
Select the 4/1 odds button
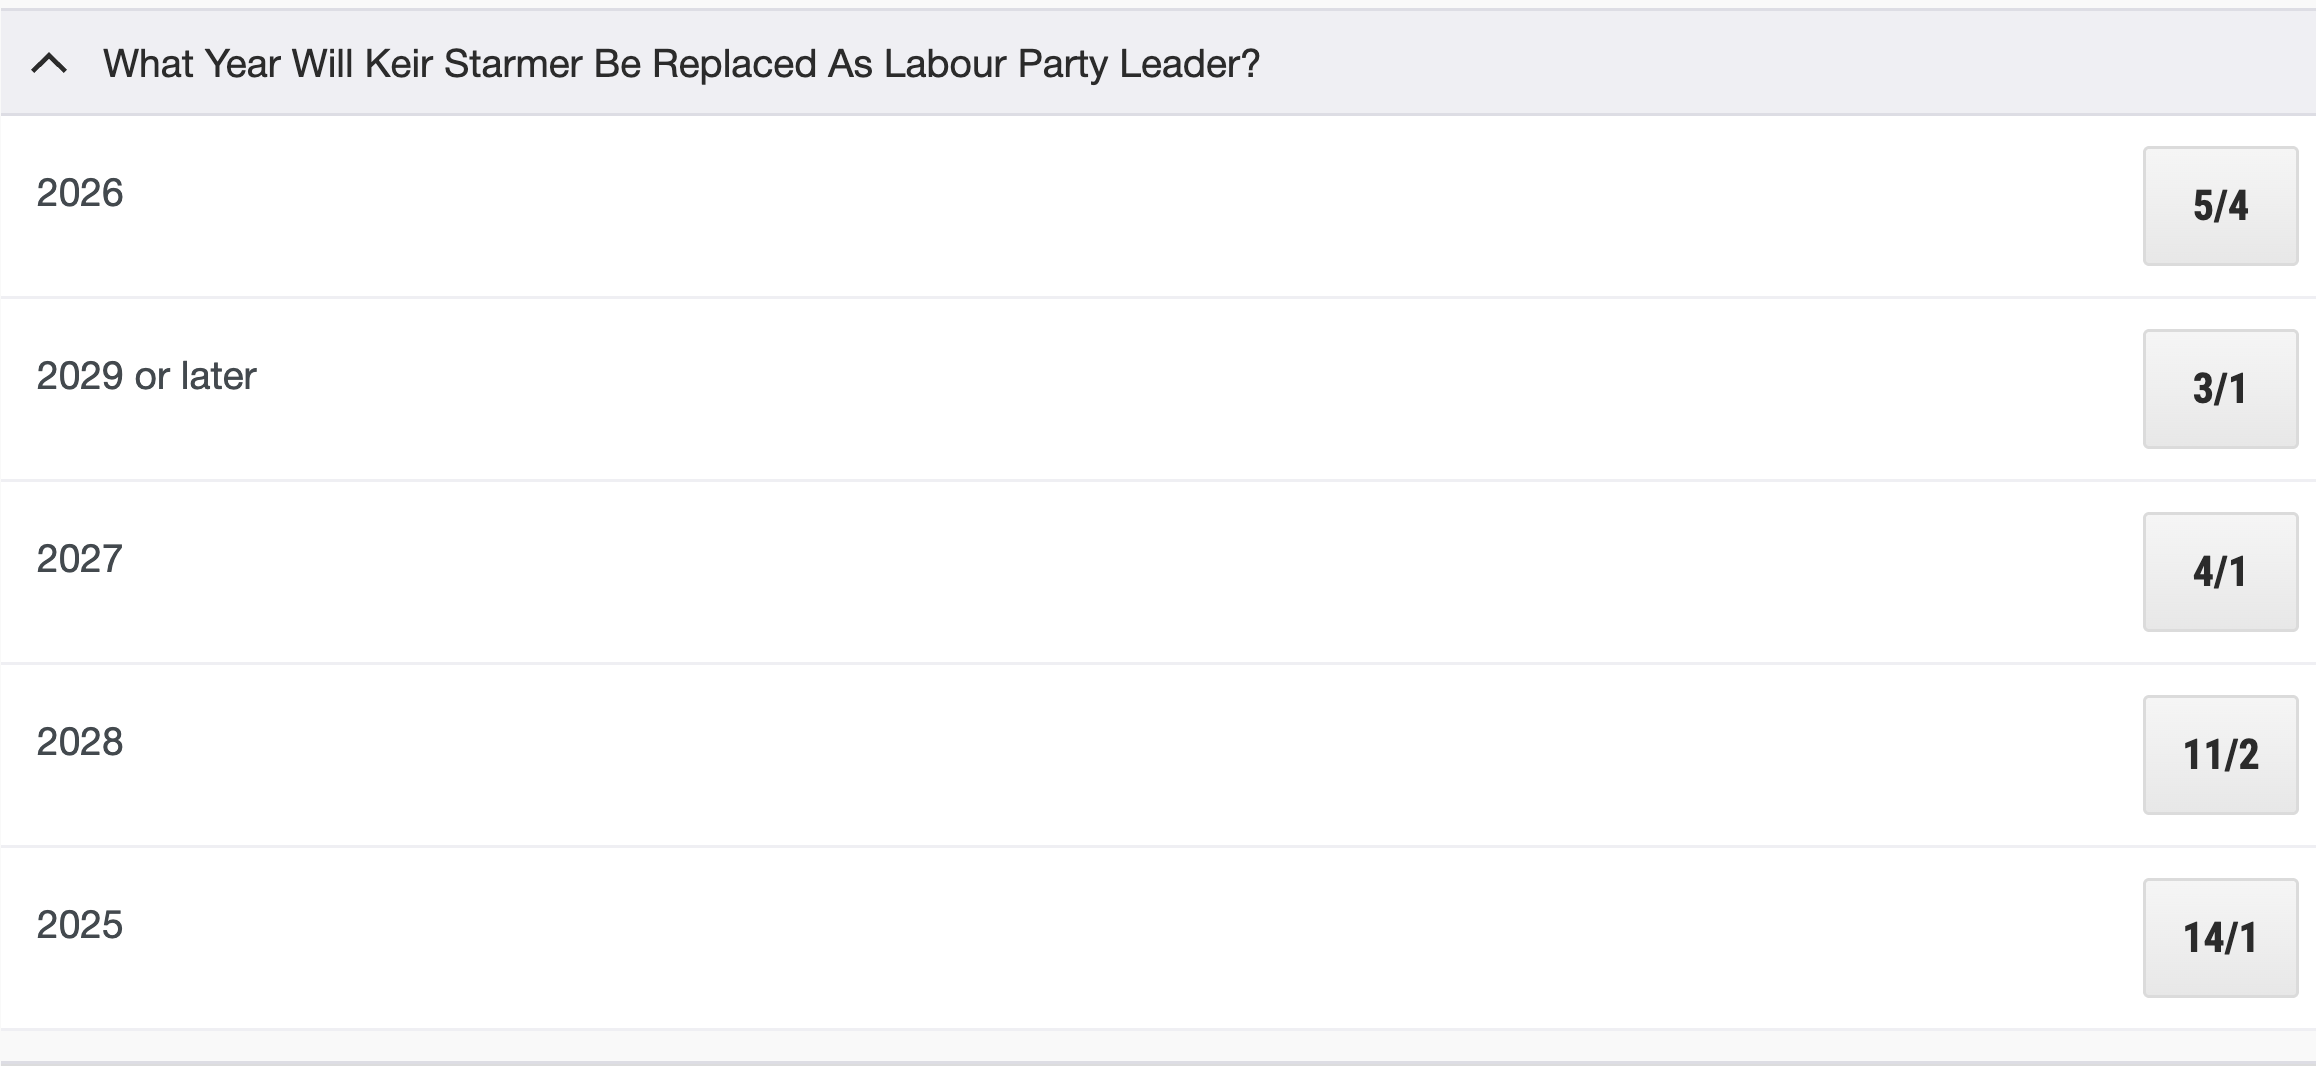[x=2220, y=572]
